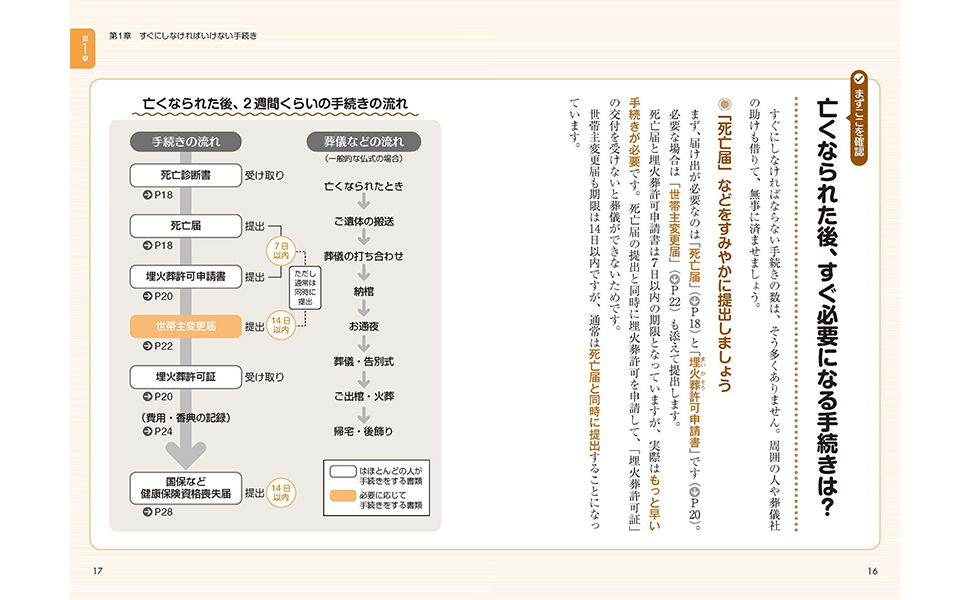The image size is (970, 600).
Task: Click the diagram title 亡くなられた後、2週間くらいの手続きの流れ
Action: click(275, 103)
